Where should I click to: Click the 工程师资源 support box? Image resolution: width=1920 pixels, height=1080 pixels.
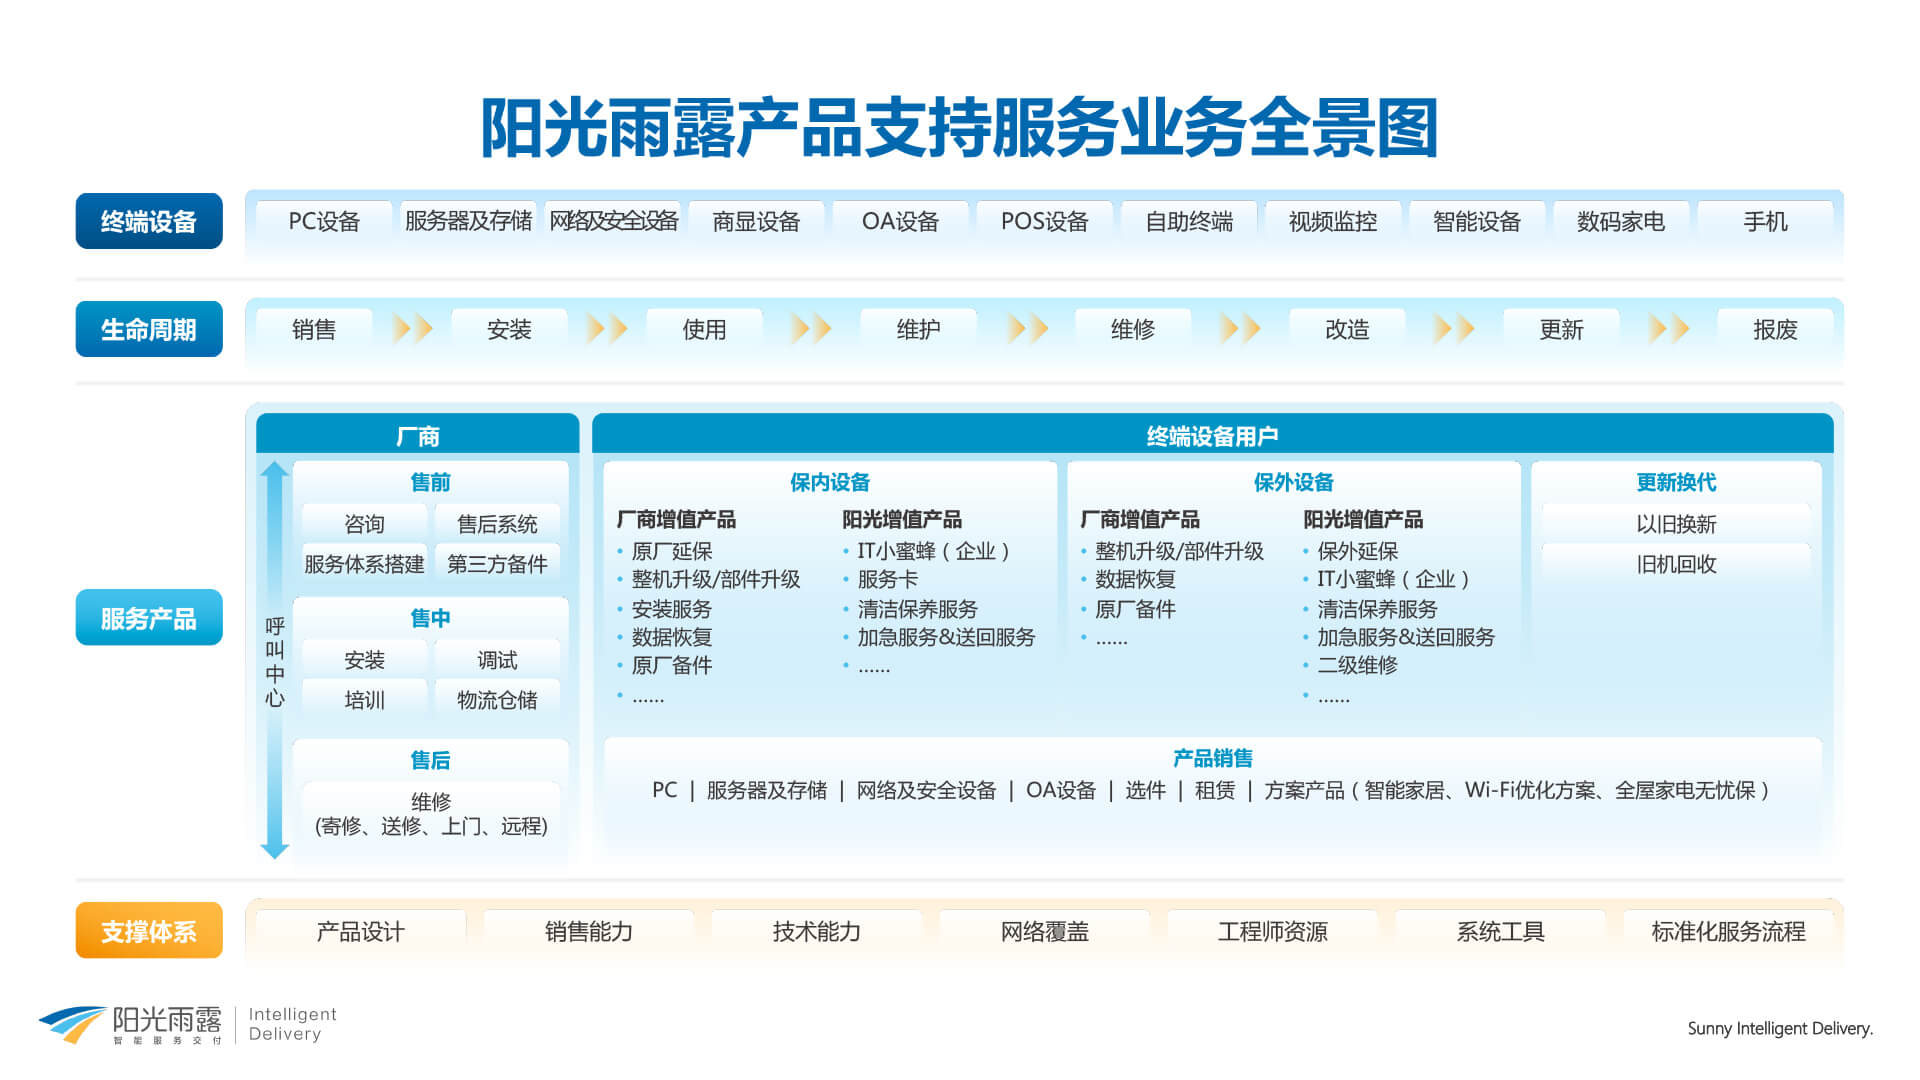tap(1272, 931)
